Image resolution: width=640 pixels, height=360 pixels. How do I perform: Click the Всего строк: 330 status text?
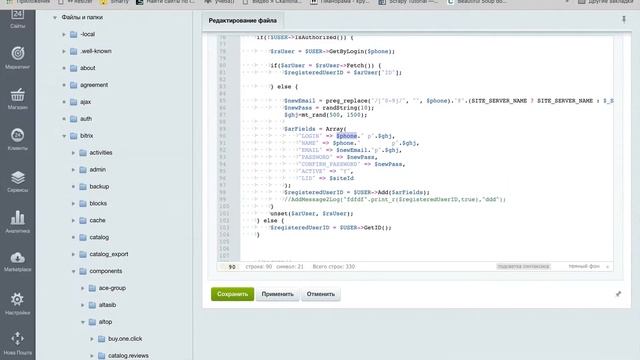click(334, 267)
